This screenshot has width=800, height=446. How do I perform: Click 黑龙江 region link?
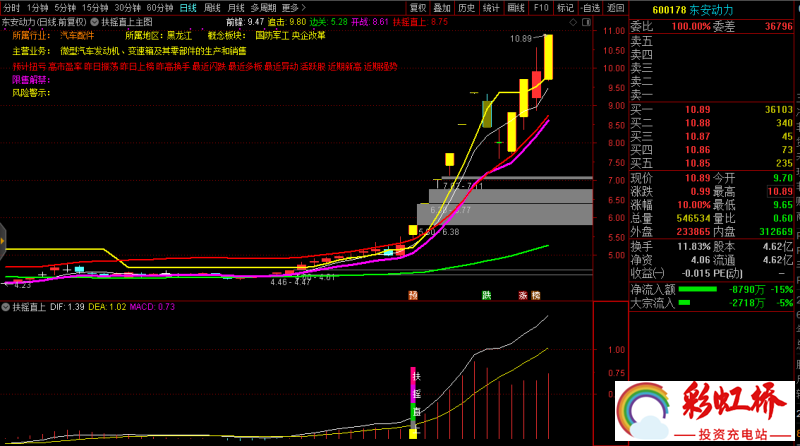tap(179, 35)
